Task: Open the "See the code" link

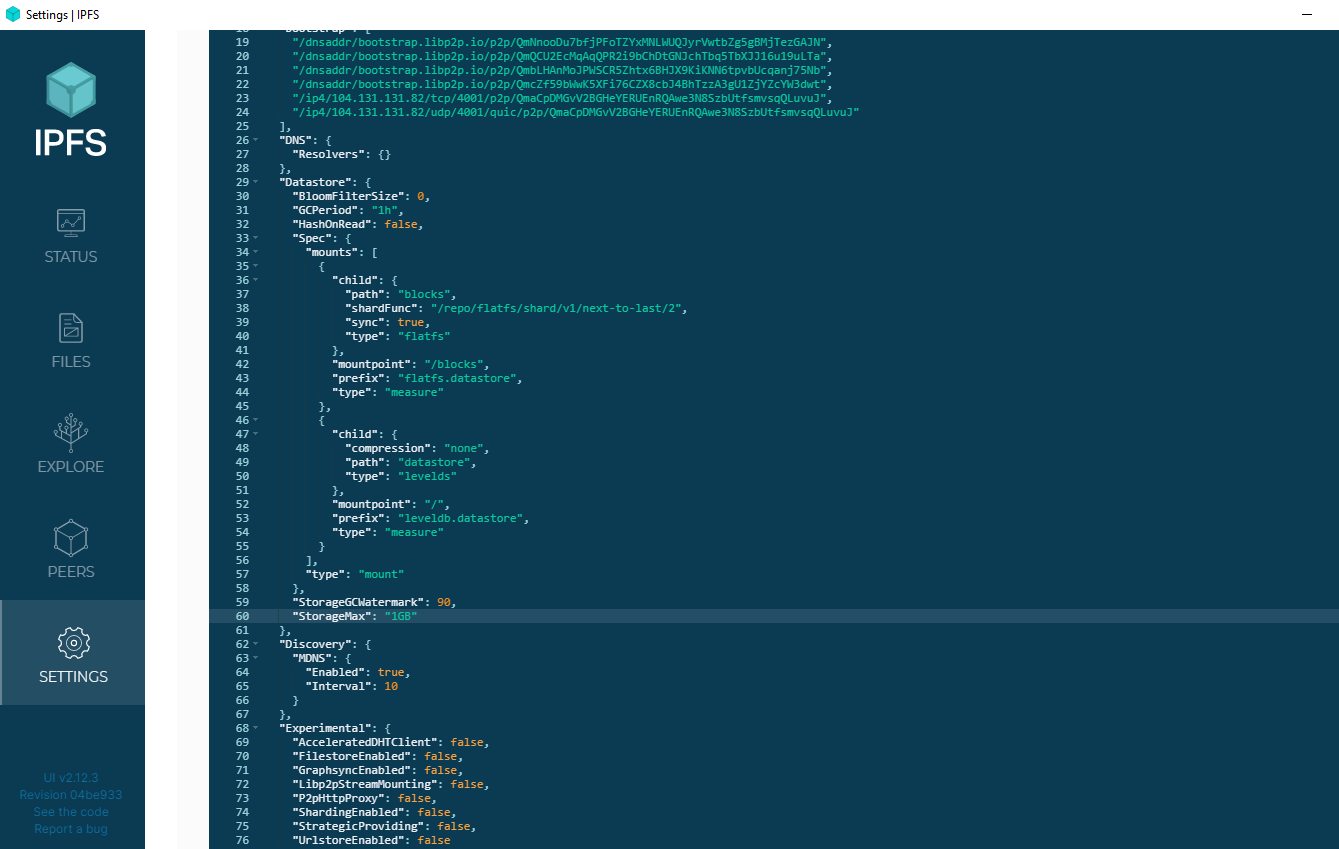Action: pos(71,812)
